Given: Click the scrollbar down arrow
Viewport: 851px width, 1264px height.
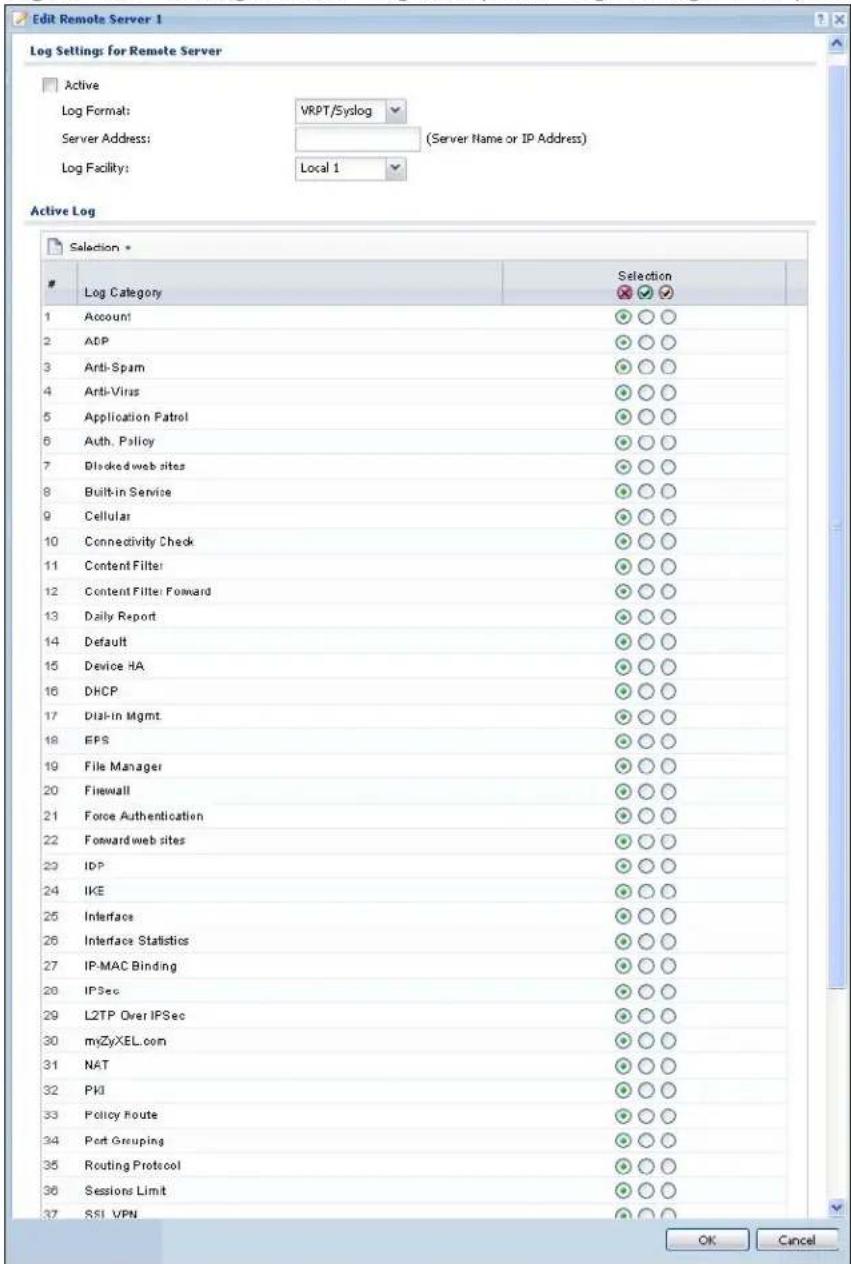Looking at the screenshot, I should [x=836, y=1209].
